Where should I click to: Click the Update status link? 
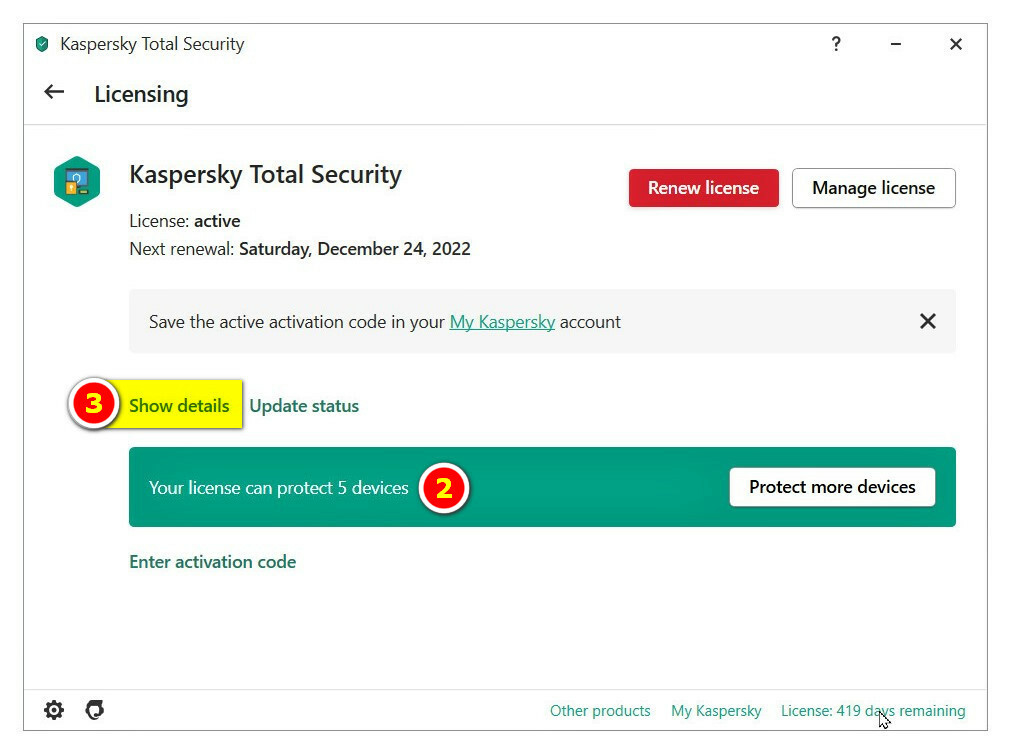(x=304, y=406)
